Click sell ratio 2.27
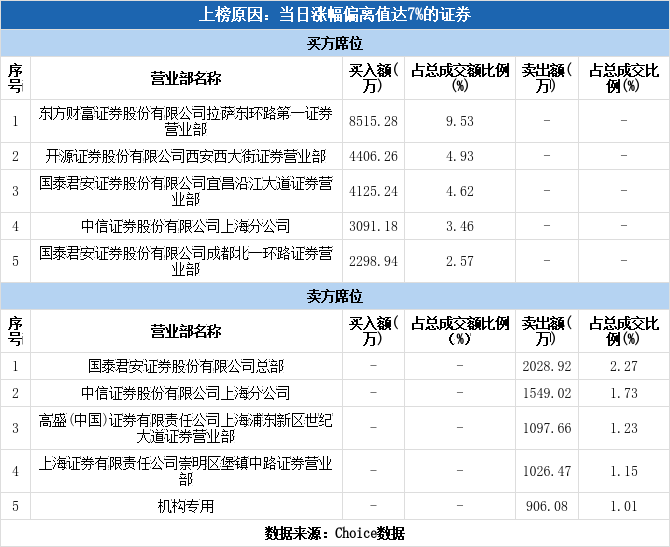This screenshot has width=670, height=547. [624, 367]
